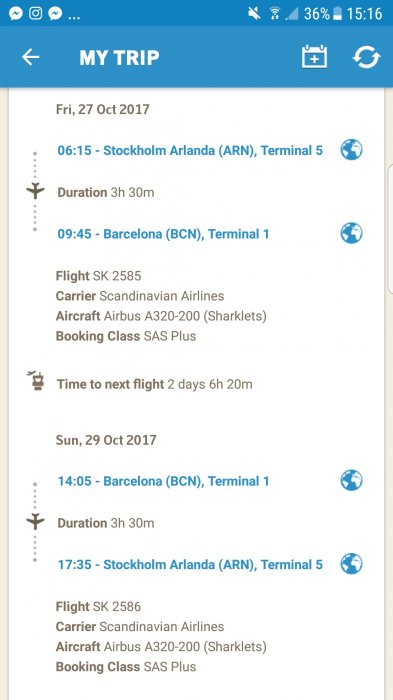393x700 pixels.
Task: Tap the Fri, 27 Oct 2017 date heading
Action: [102, 109]
